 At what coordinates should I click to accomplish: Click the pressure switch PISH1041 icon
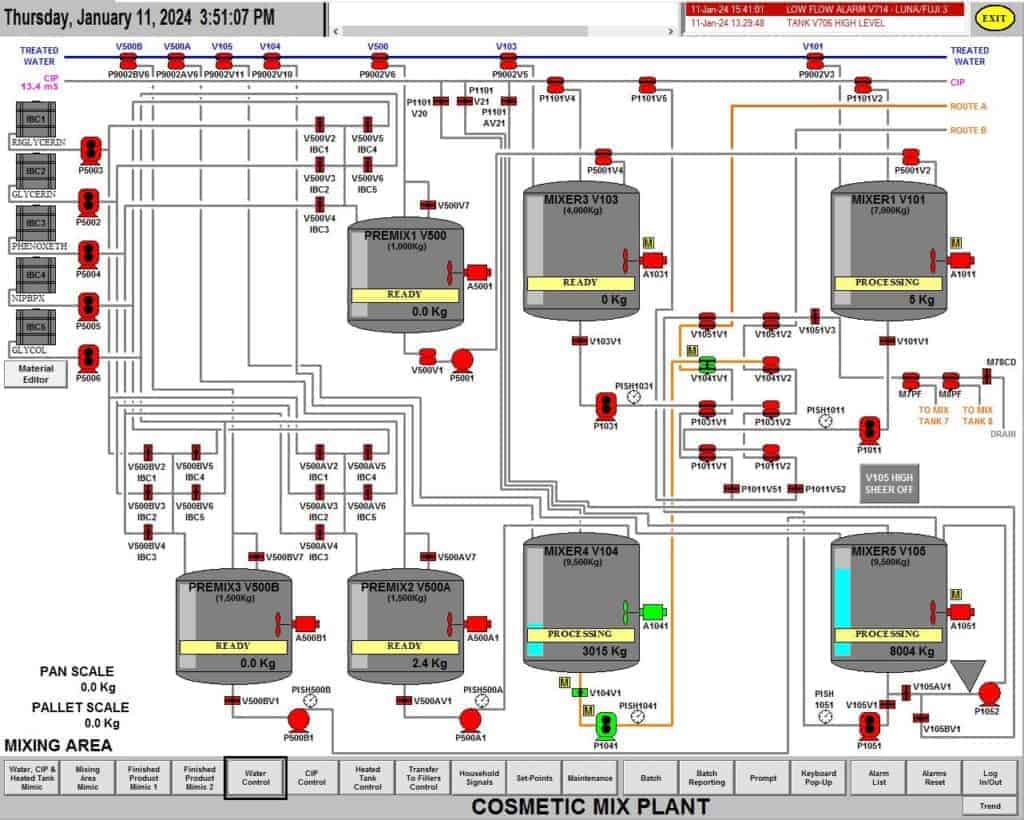pyautogui.click(x=638, y=717)
